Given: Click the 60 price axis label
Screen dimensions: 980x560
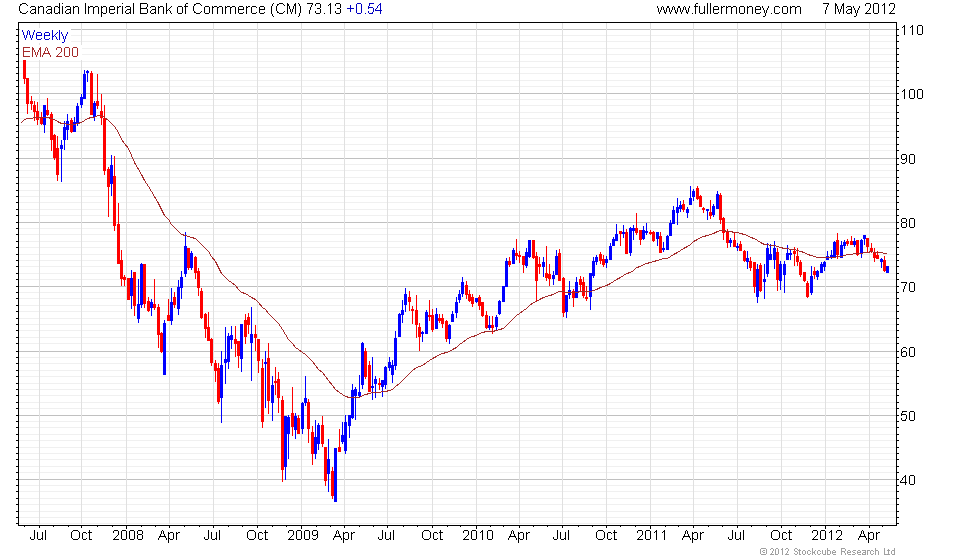Looking at the screenshot, I should point(908,352).
